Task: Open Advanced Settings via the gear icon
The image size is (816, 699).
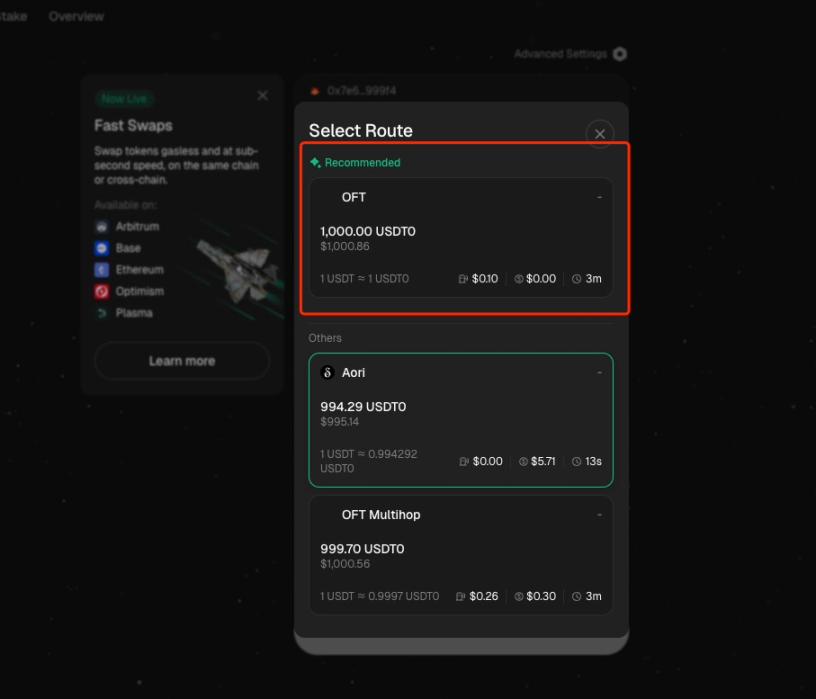Action: click(618, 54)
